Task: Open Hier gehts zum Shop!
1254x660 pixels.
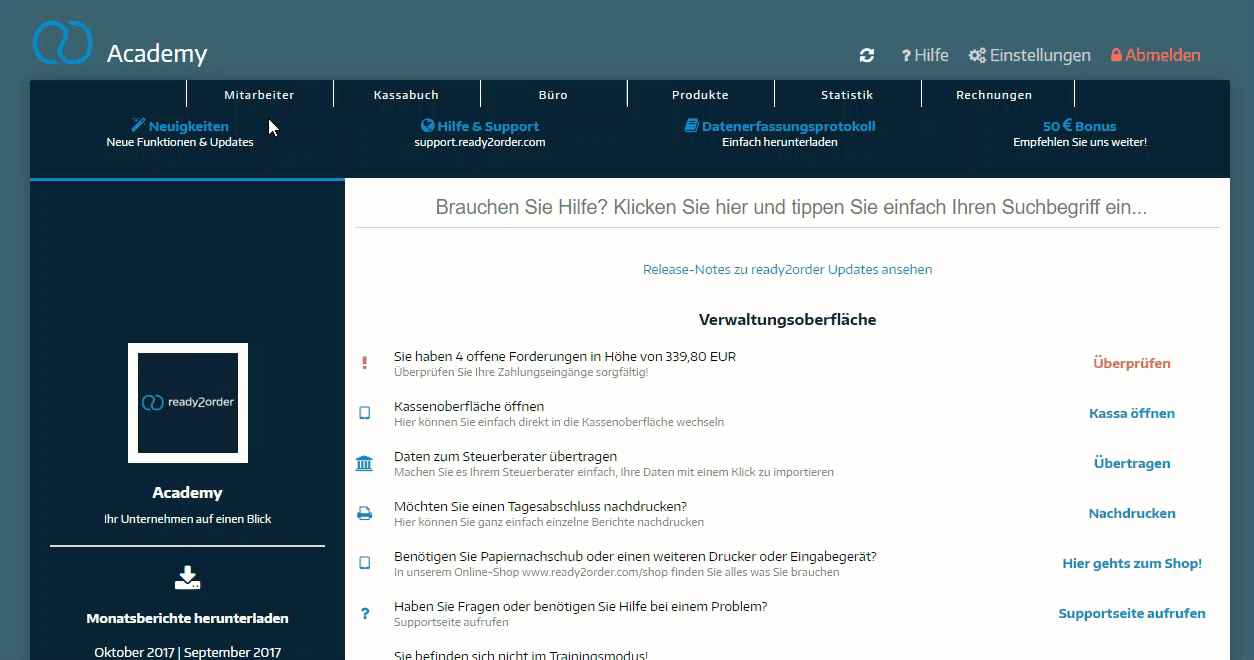Action: [1132, 563]
